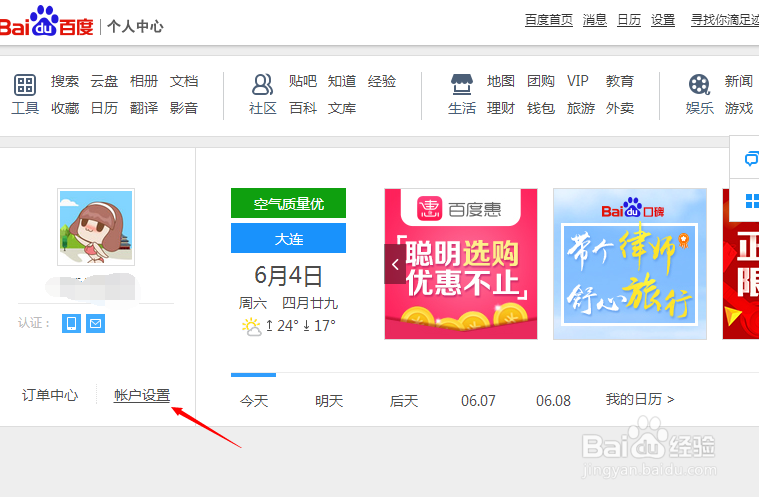Open 帐户设置 account settings
Image resolution: width=759 pixels, height=497 pixels.
pos(142,395)
